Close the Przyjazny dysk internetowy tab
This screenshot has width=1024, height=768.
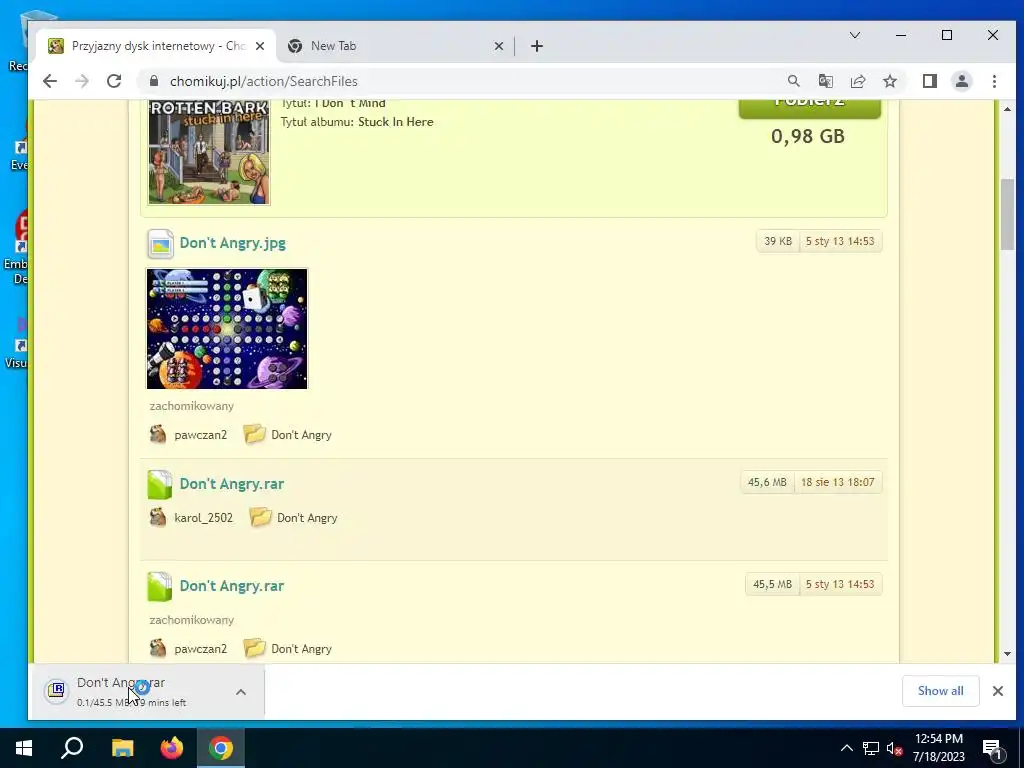coord(260,46)
